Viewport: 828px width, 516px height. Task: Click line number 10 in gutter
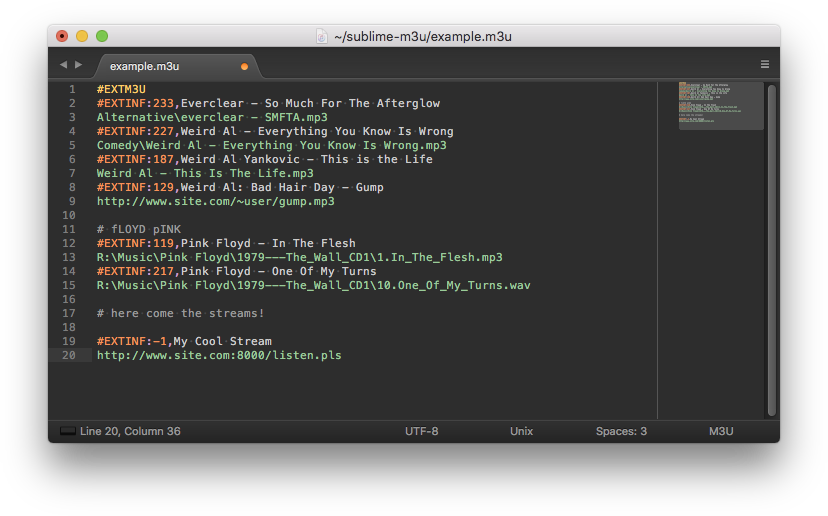tap(69, 215)
